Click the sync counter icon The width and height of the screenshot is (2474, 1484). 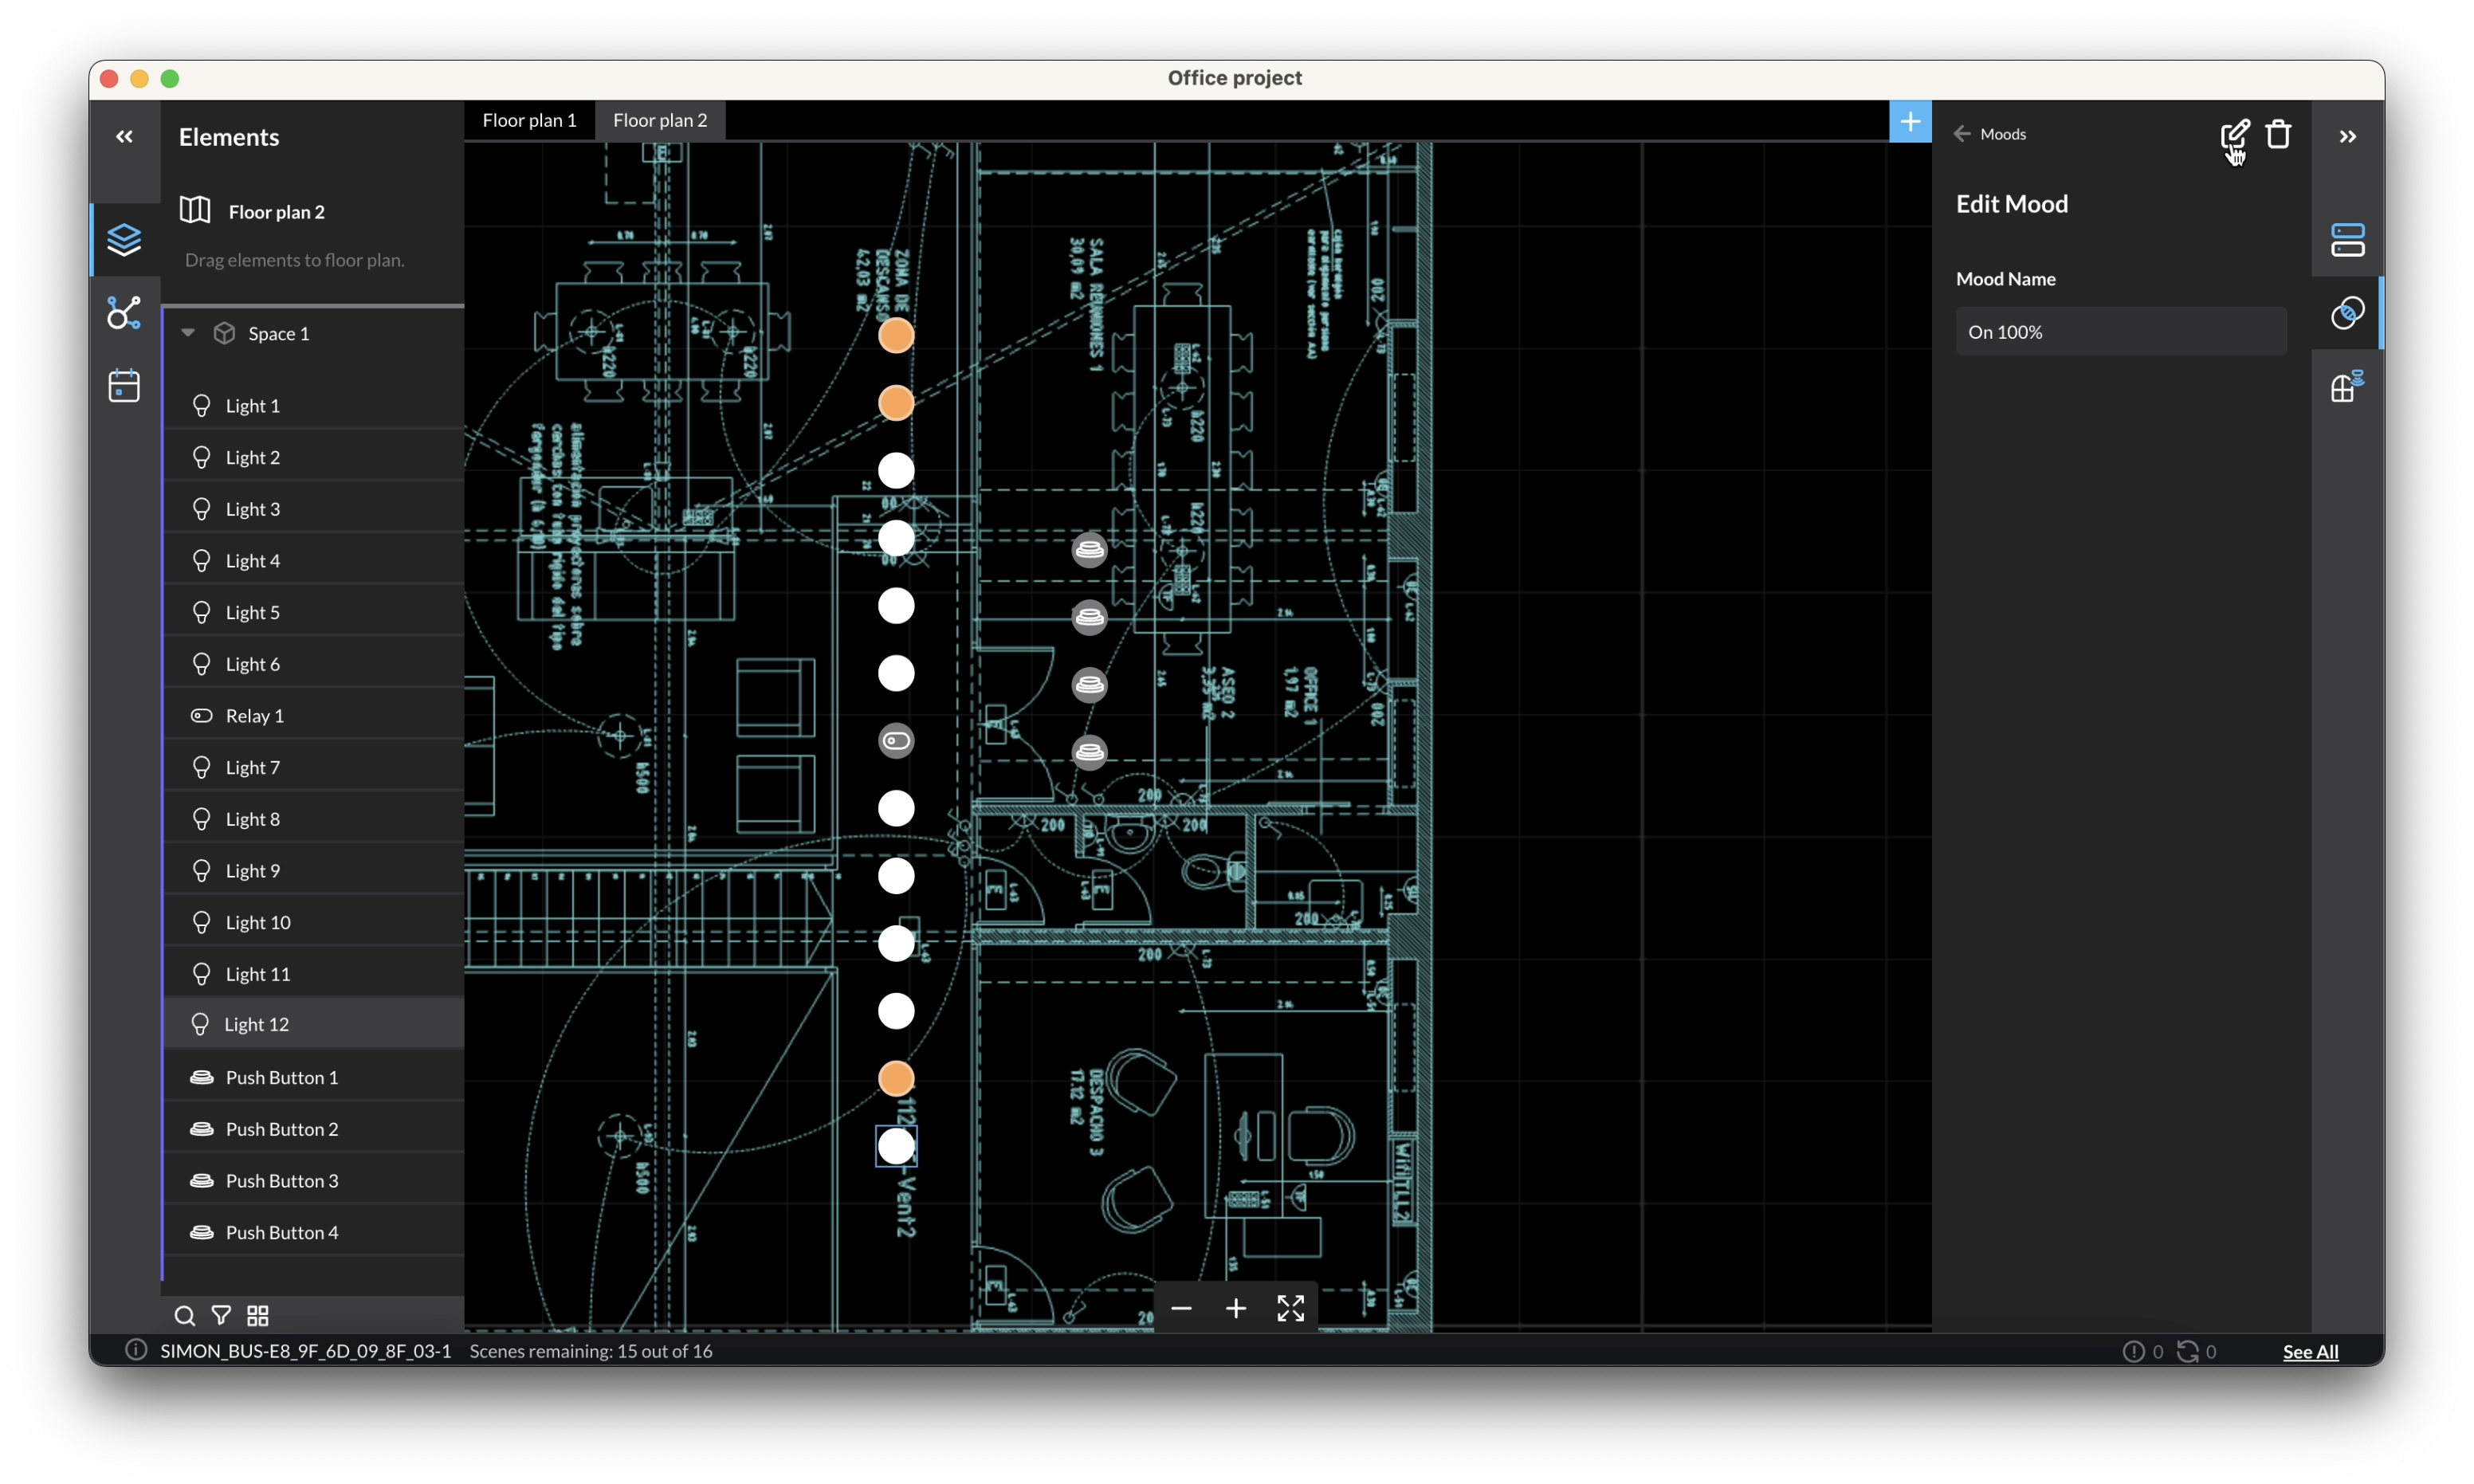2187,1351
